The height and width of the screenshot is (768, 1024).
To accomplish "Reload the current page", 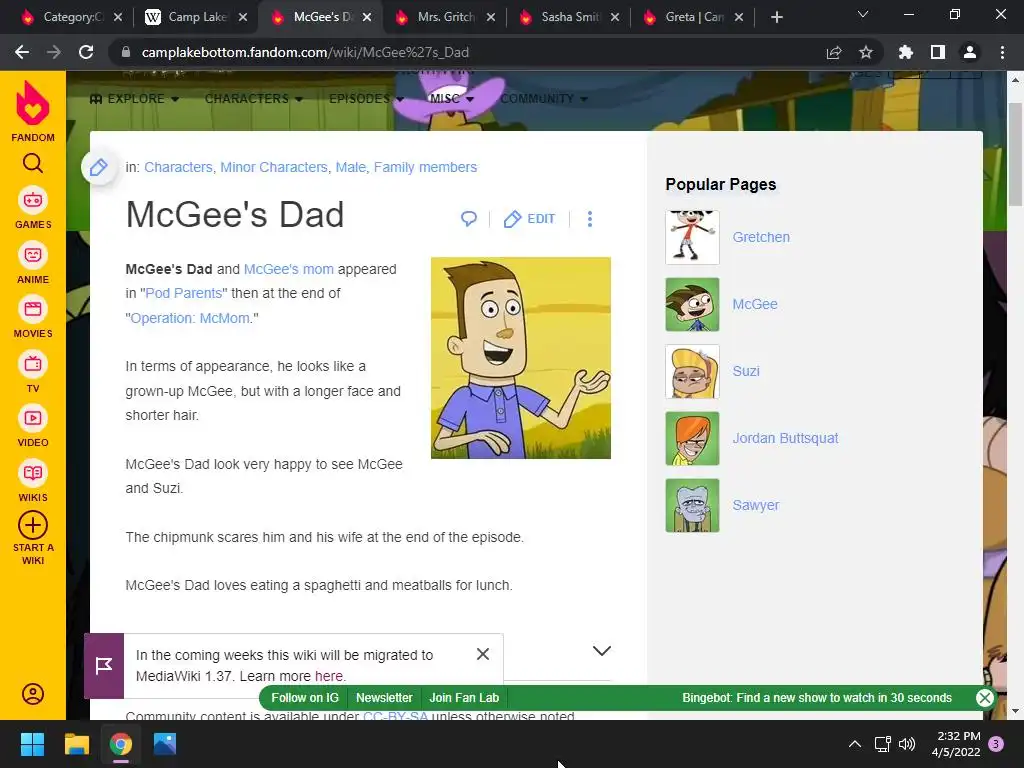I will [86, 52].
